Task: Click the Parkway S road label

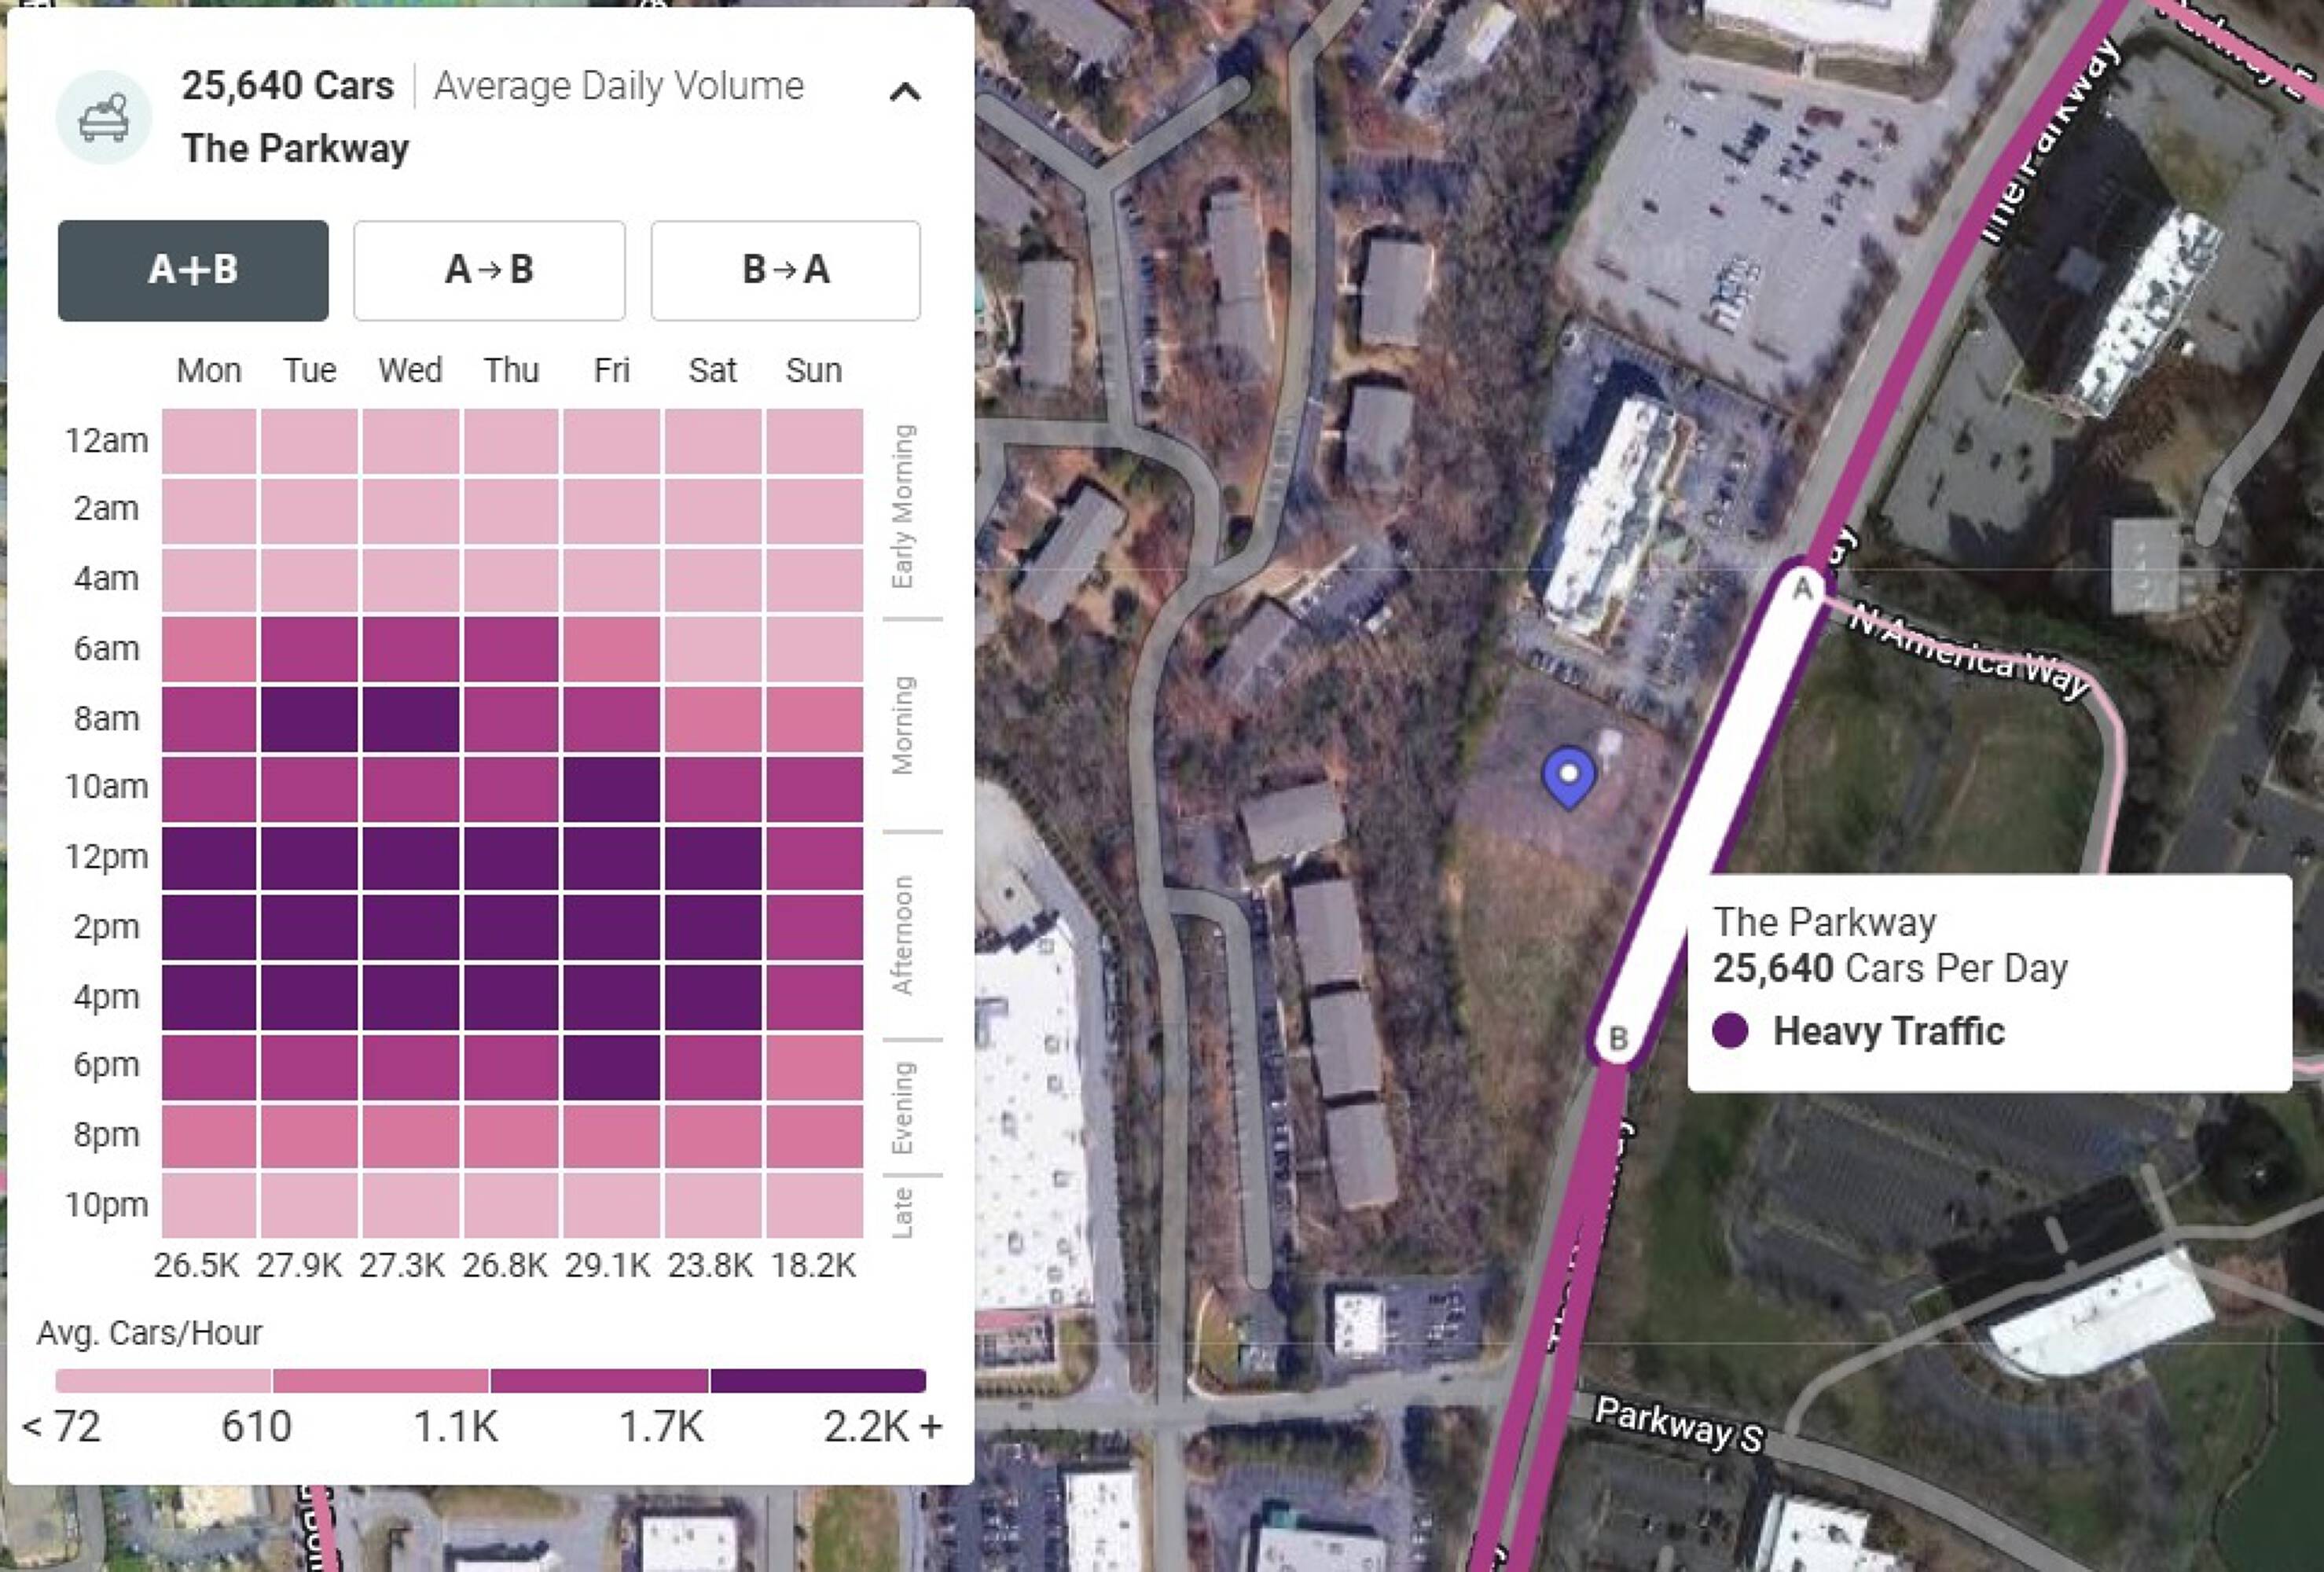Action: coord(1679,1424)
